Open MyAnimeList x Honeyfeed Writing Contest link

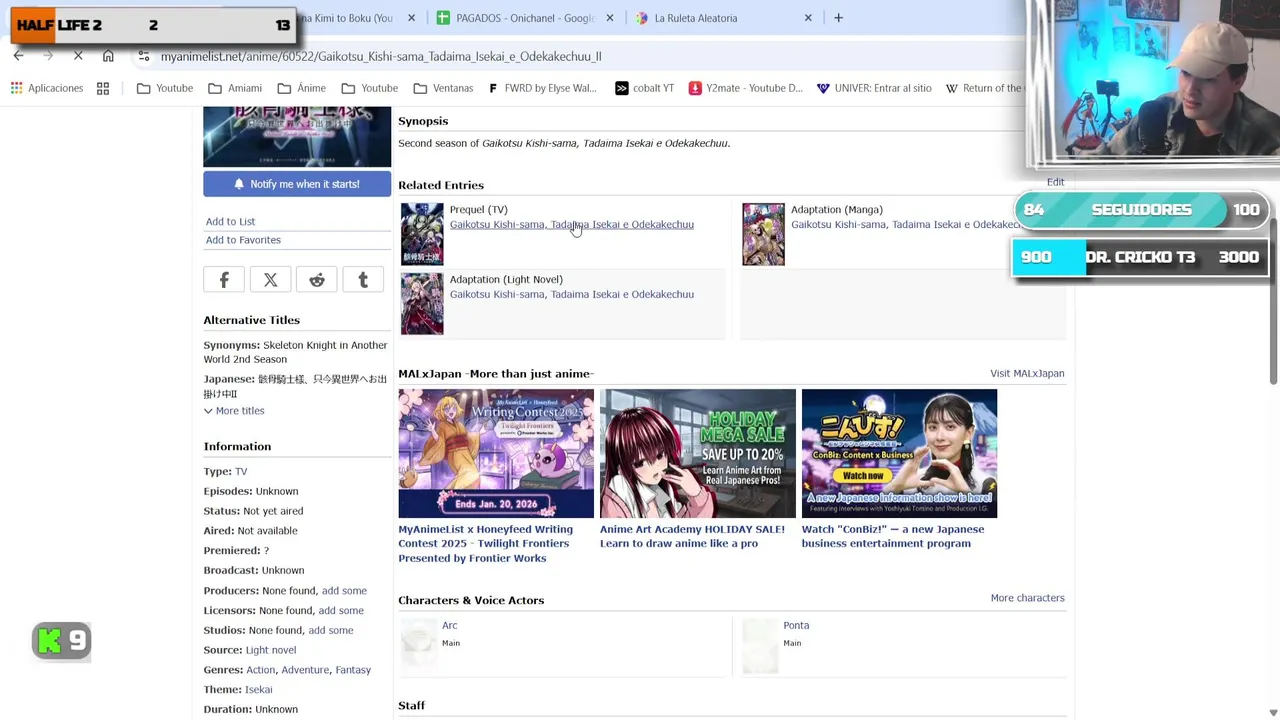pyautogui.click(x=486, y=544)
